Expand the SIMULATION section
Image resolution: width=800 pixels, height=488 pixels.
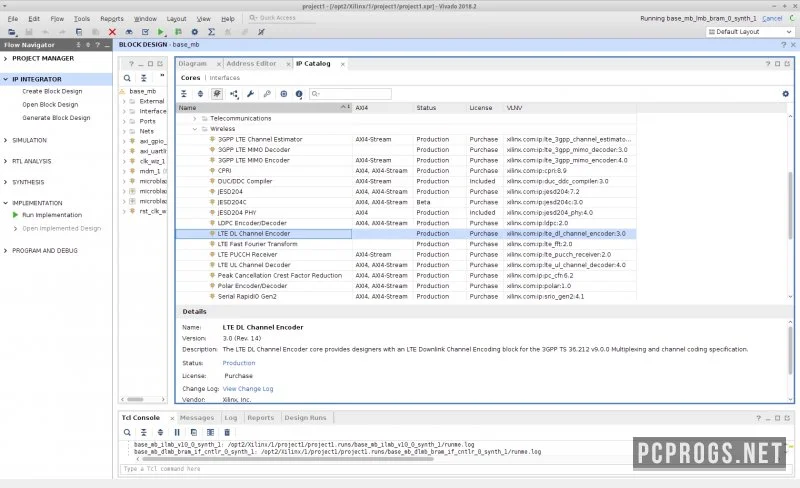pos(6,140)
